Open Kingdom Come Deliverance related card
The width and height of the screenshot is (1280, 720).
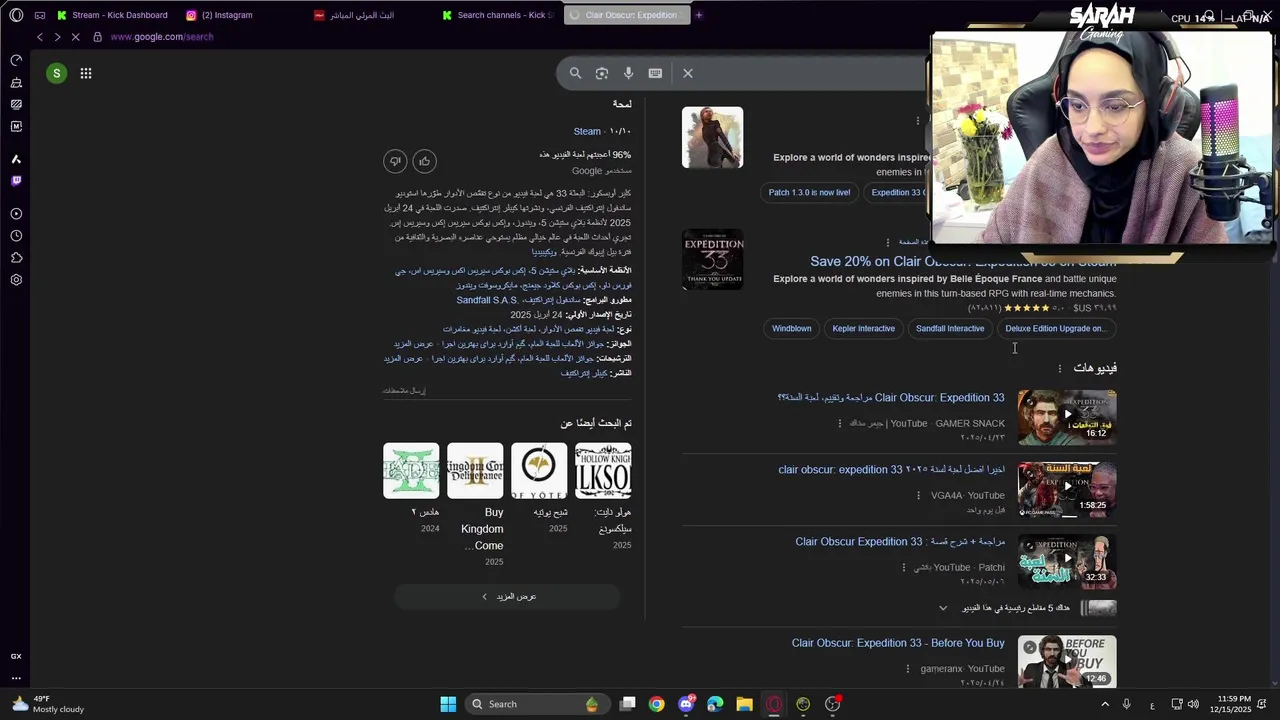tap(475, 505)
